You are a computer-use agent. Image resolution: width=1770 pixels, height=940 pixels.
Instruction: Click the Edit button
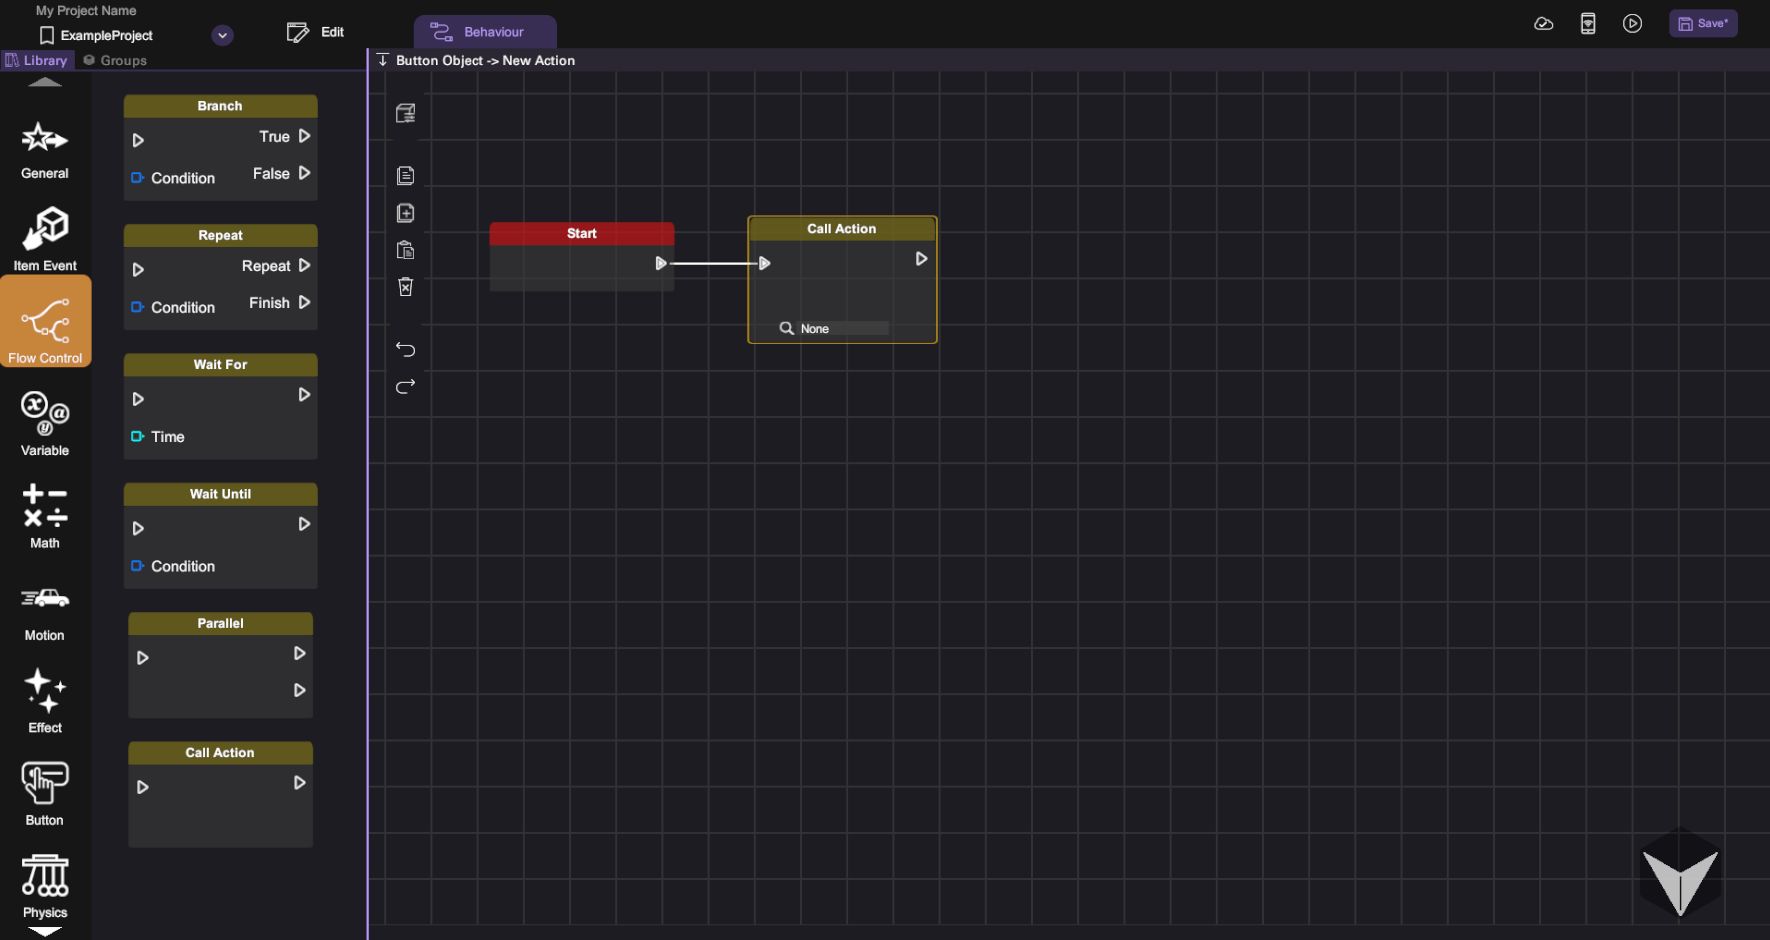point(315,32)
